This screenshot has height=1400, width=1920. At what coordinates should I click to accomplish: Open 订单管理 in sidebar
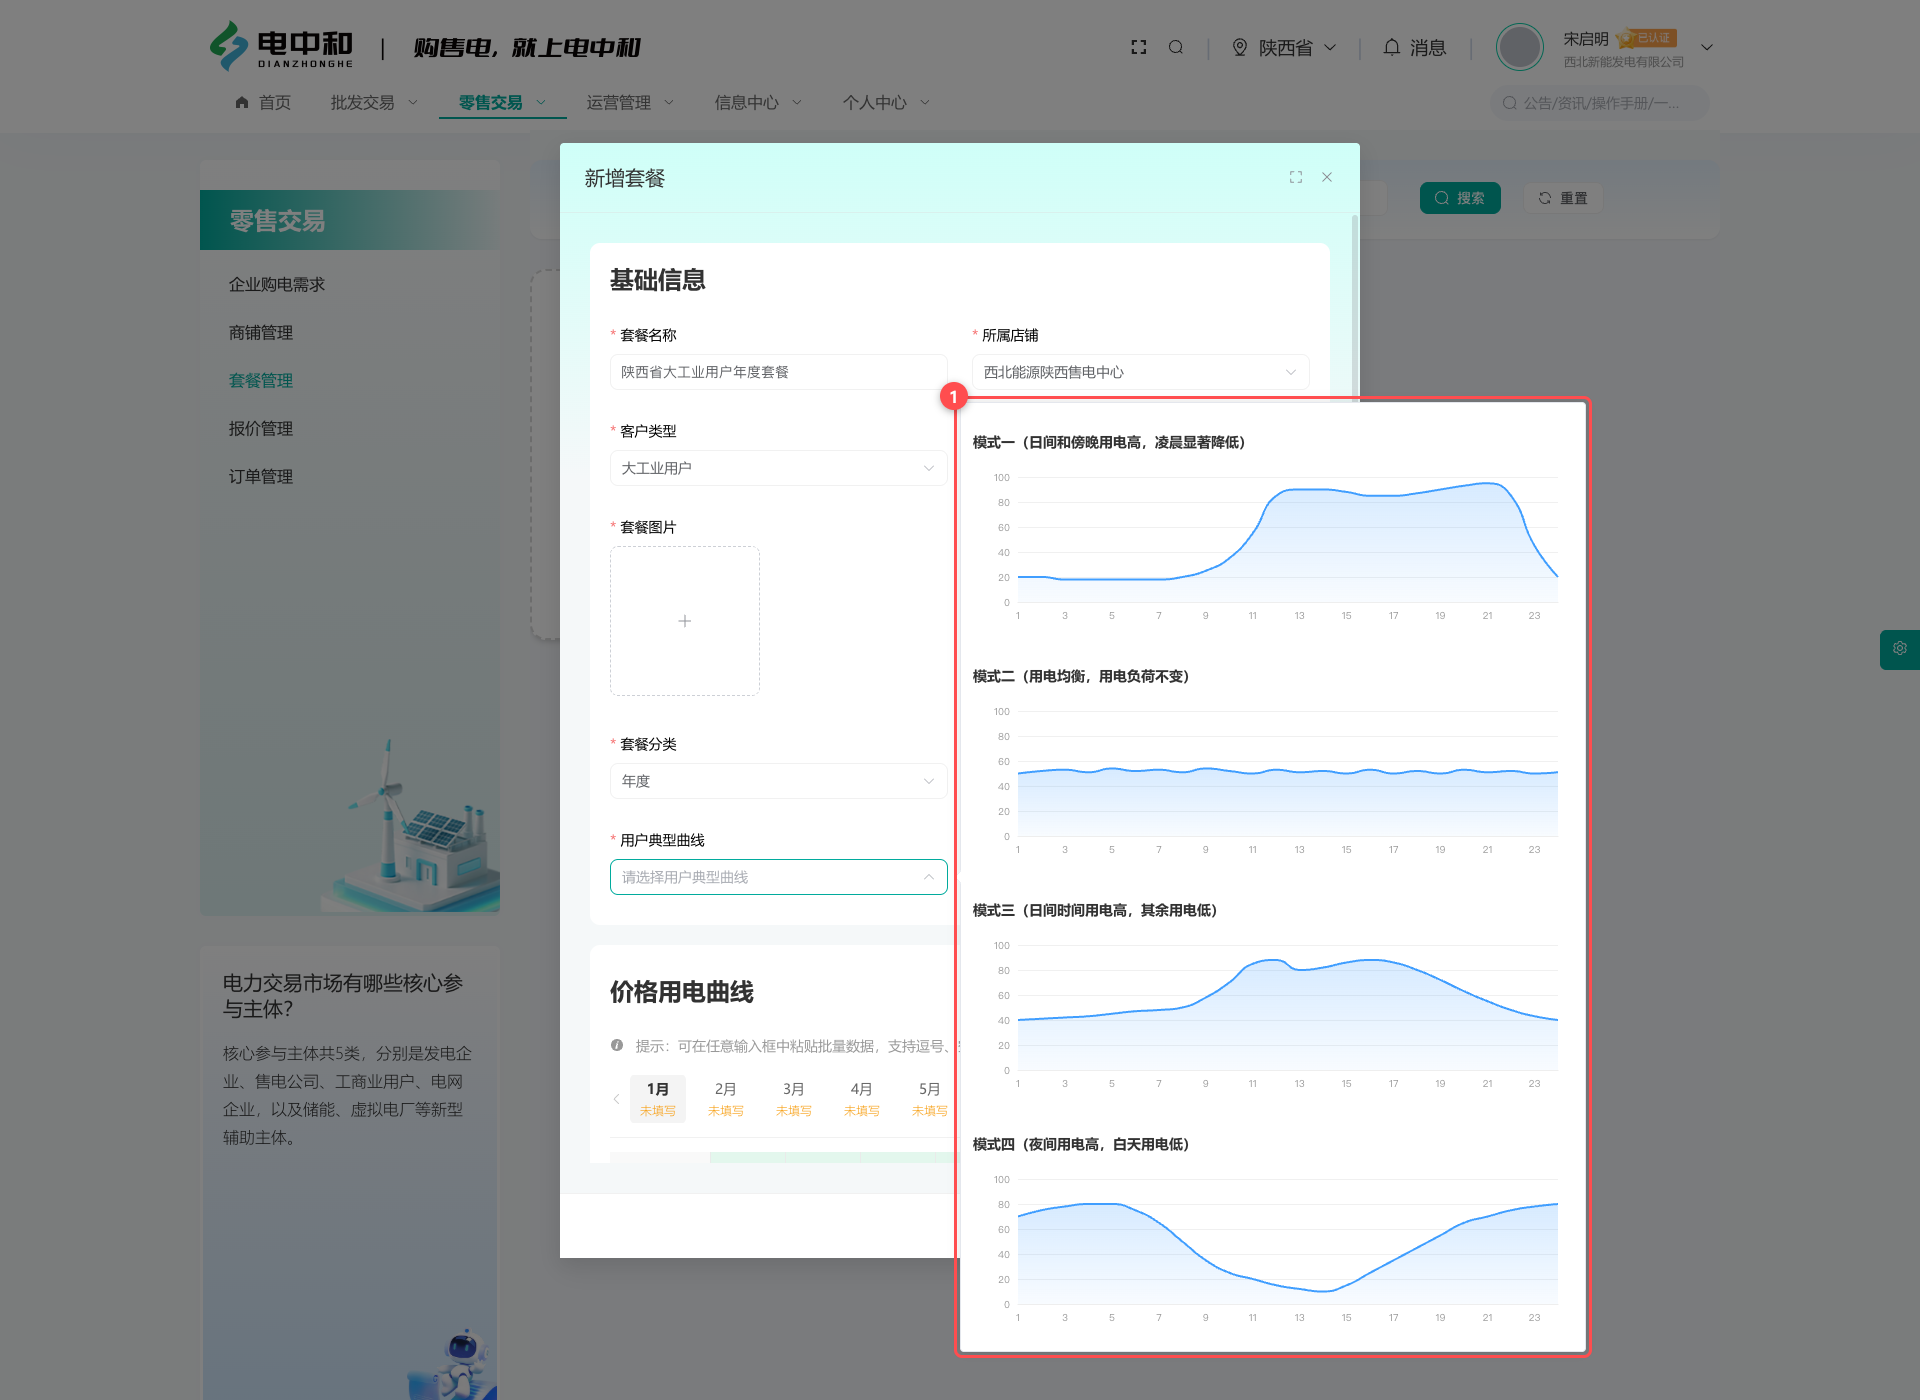pos(261,476)
